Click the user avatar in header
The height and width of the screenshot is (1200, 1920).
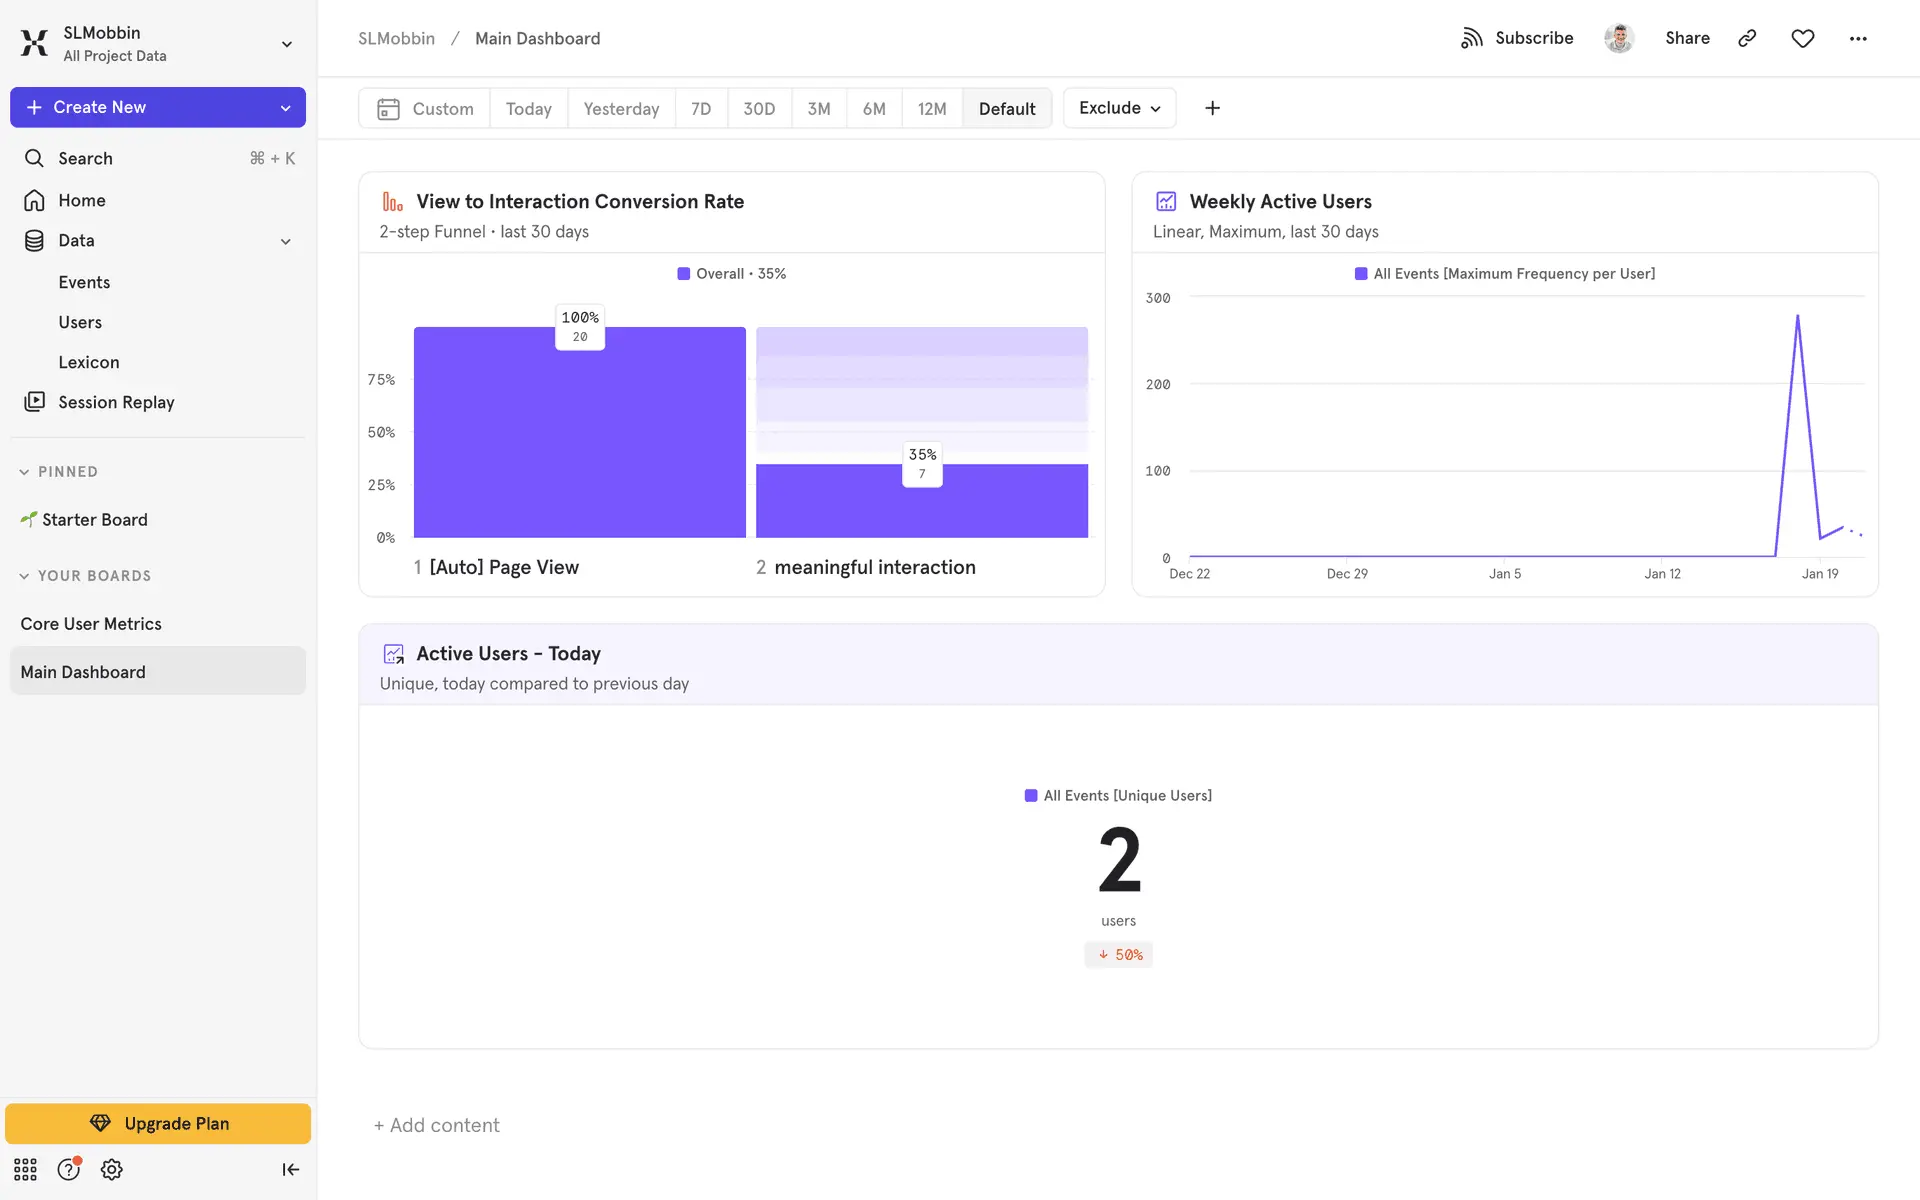[x=1619, y=38]
